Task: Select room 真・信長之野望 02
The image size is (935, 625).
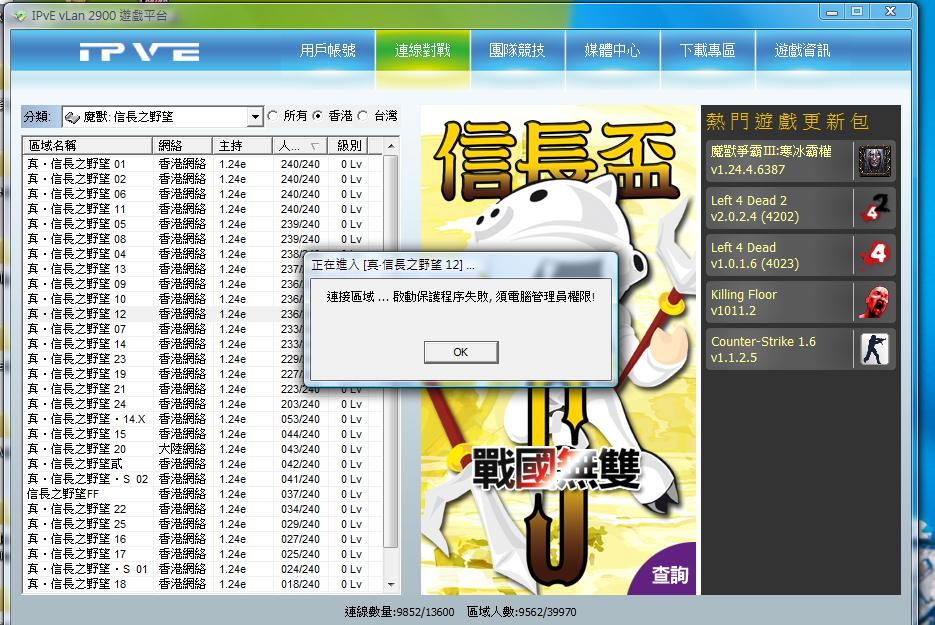Action: pyautogui.click(x=203, y=179)
